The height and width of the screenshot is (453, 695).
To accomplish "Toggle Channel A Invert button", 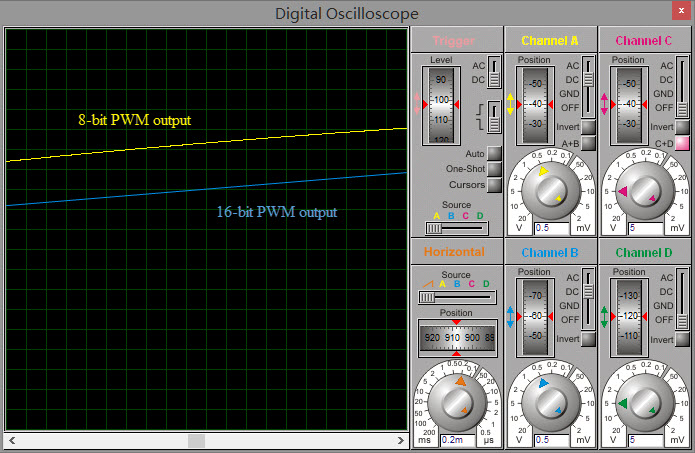I will (588, 127).
